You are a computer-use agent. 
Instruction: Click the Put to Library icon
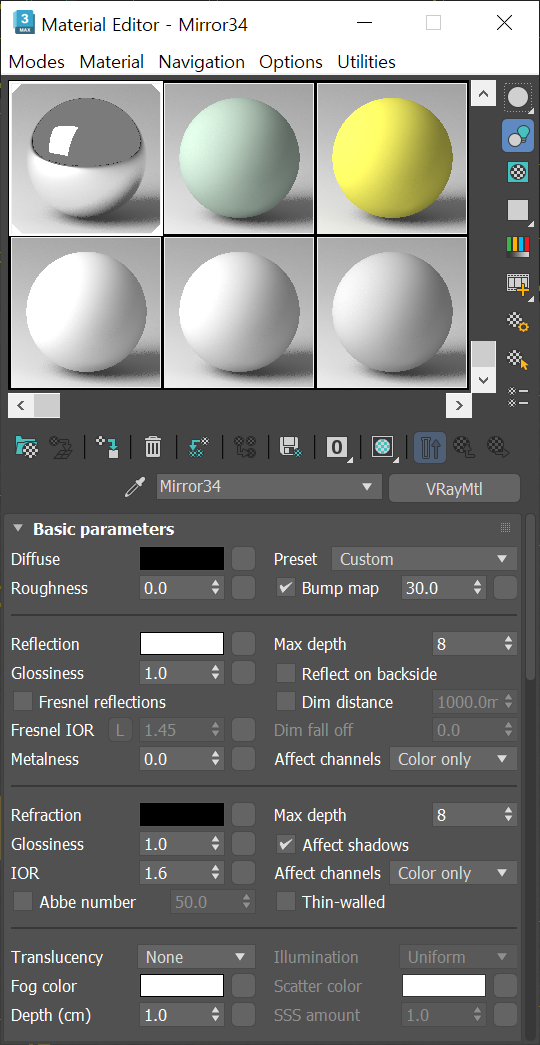(x=291, y=447)
